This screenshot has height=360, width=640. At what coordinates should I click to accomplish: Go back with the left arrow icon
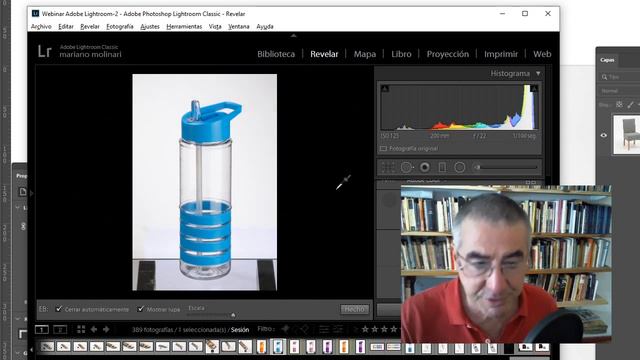(94, 329)
